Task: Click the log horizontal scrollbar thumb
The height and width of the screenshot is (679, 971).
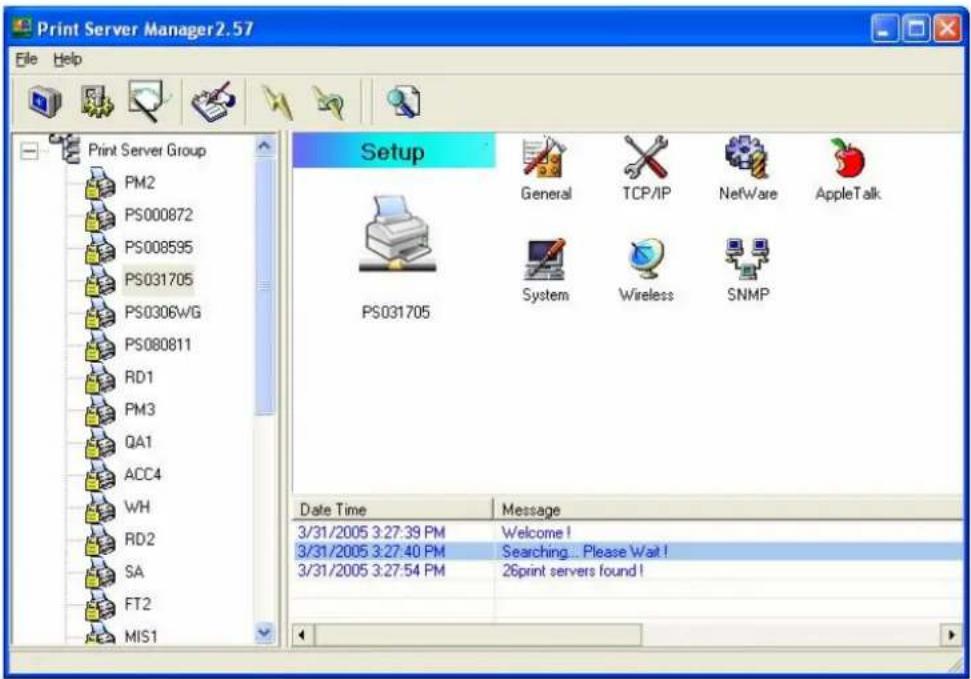Action: pyautogui.click(x=478, y=635)
